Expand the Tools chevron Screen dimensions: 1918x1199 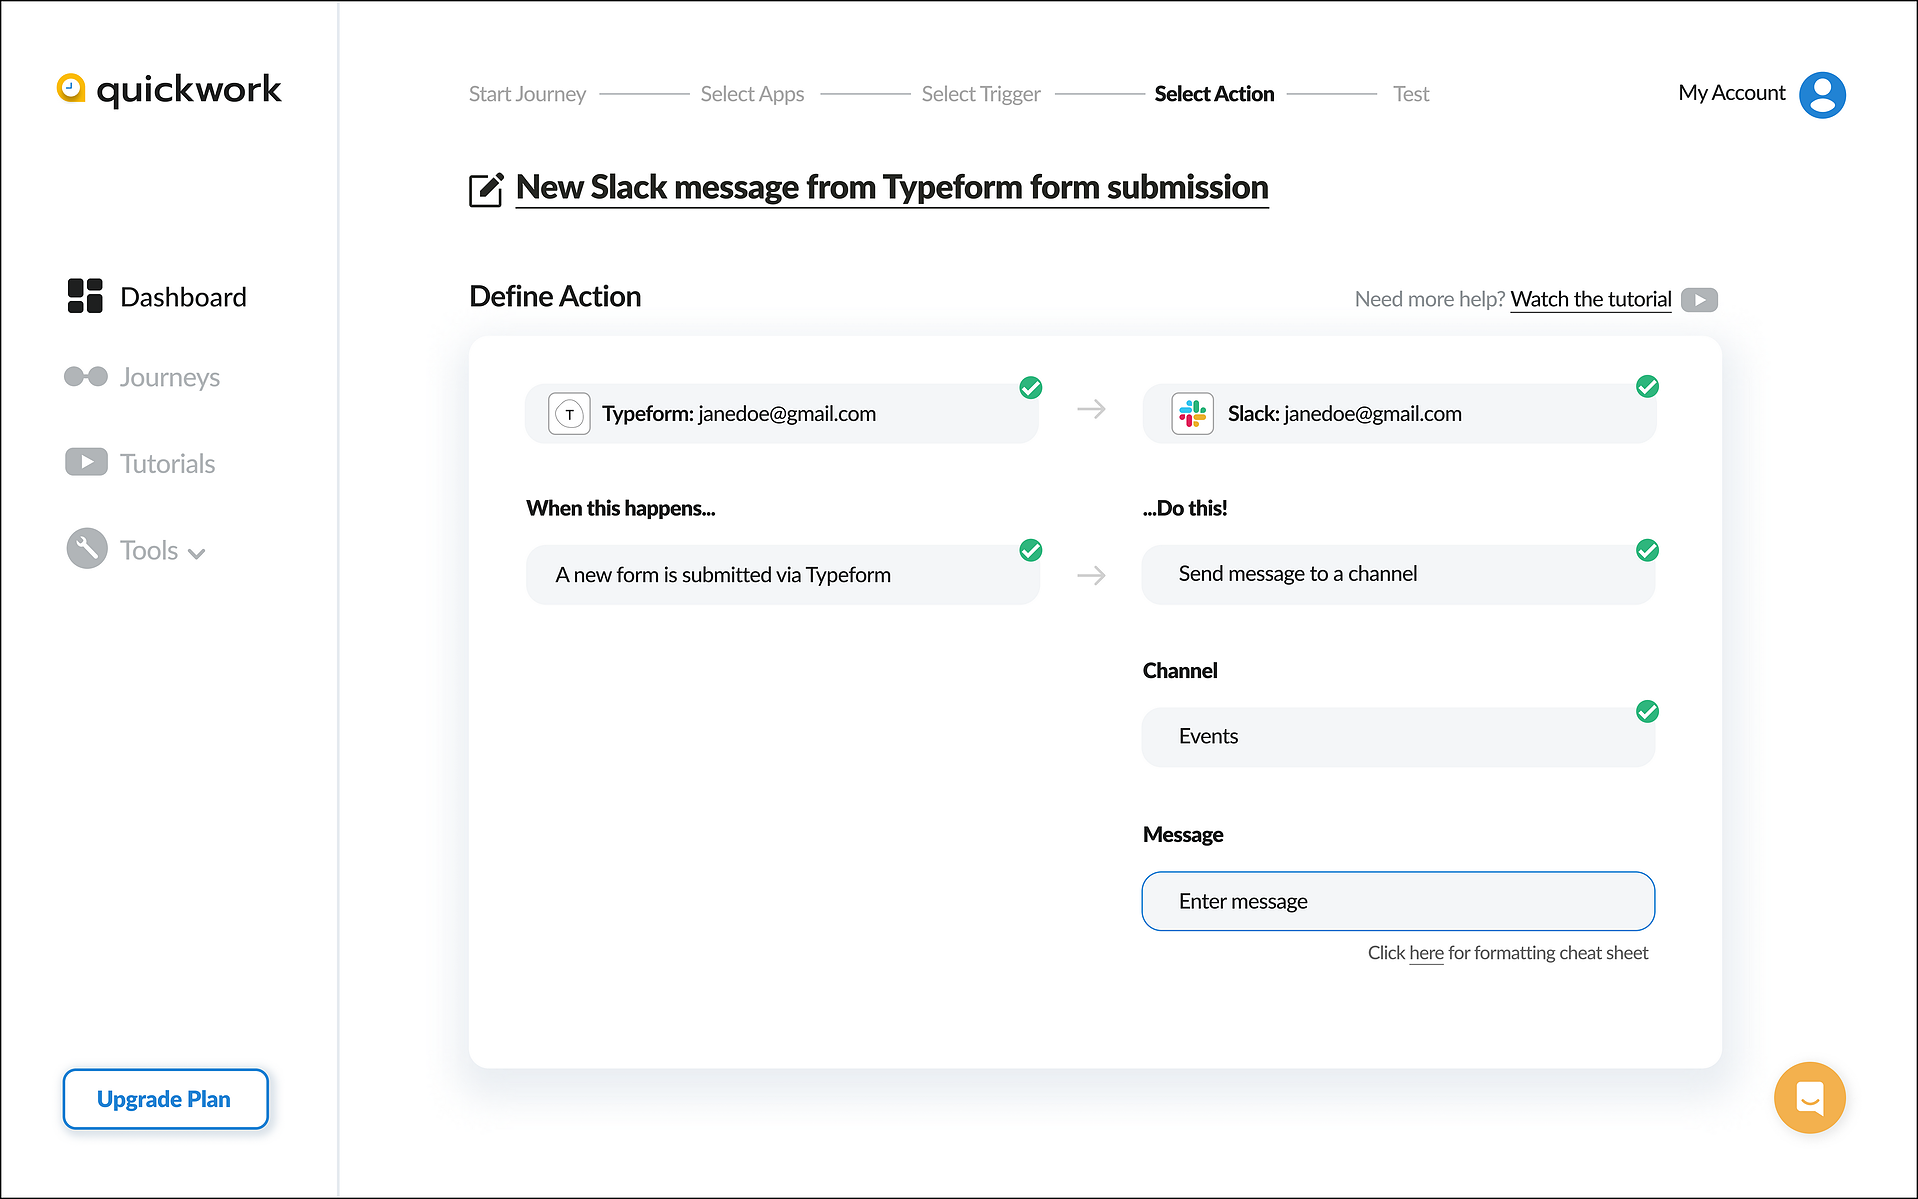pos(197,553)
